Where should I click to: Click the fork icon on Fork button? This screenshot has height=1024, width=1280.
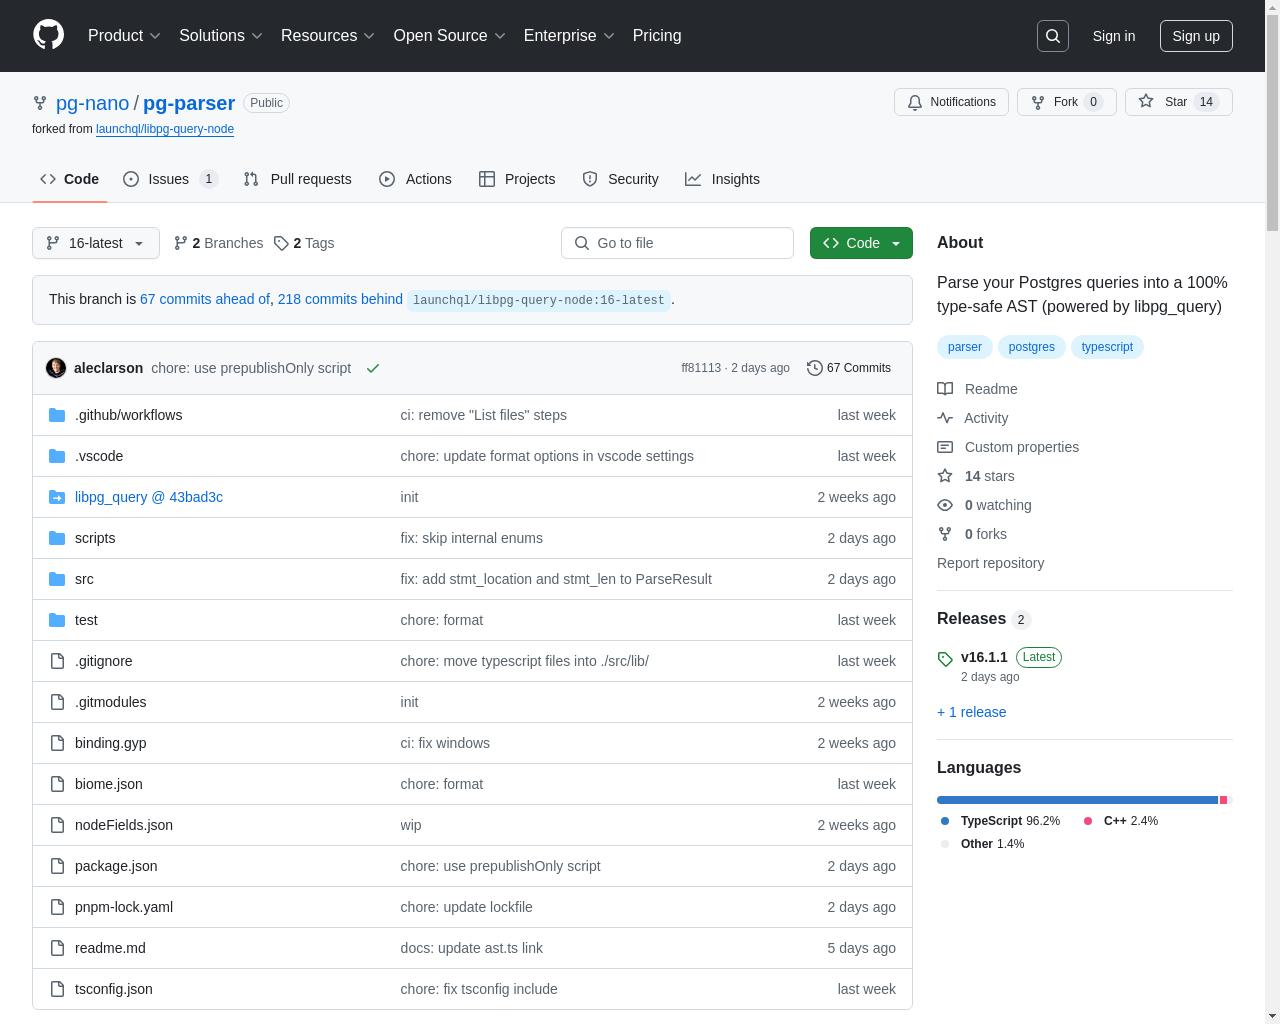click(x=1039, y=102)
